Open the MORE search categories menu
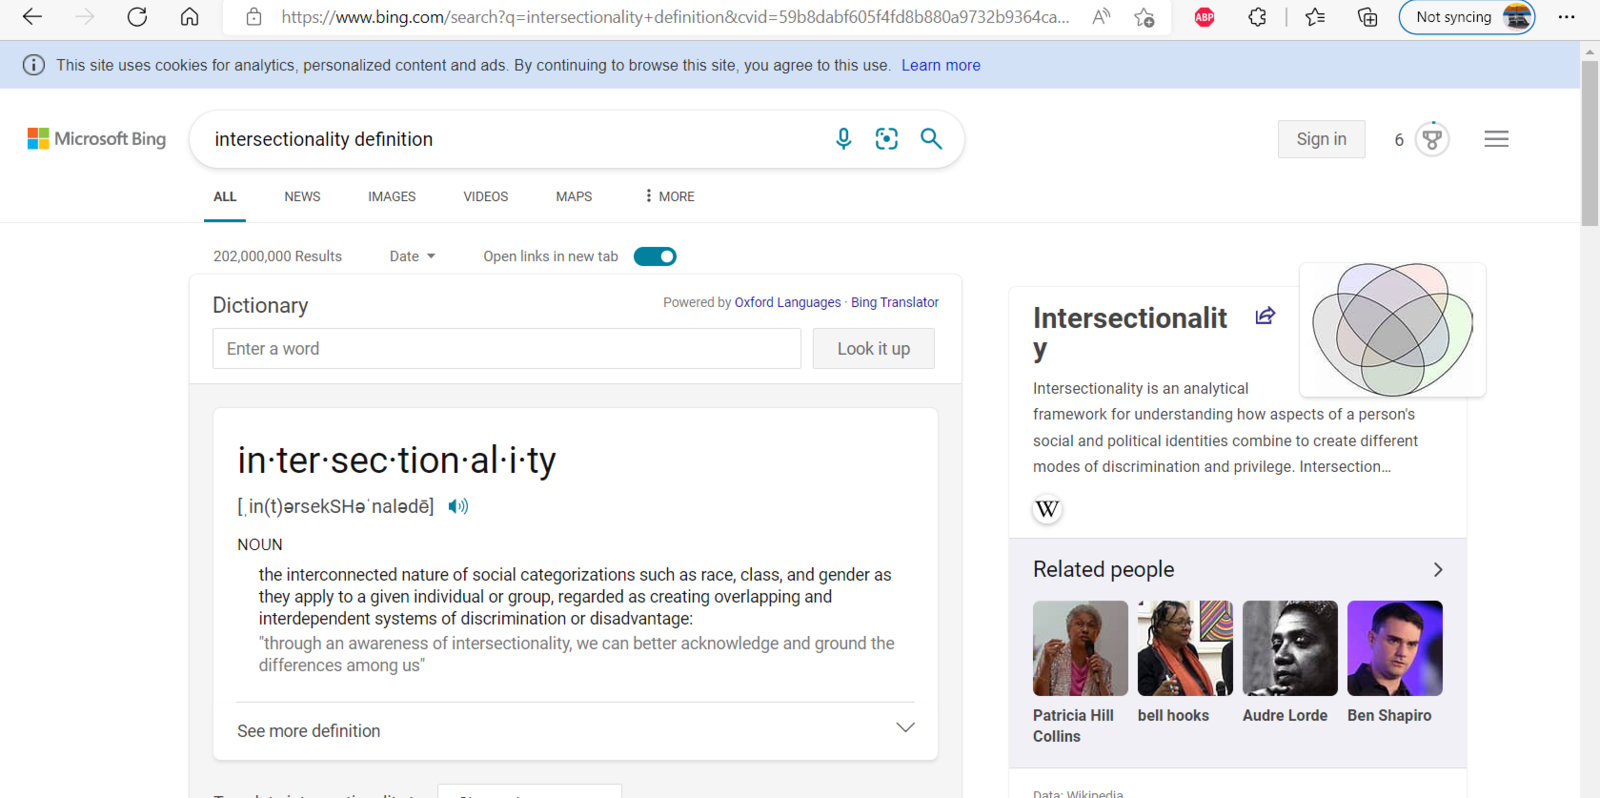The width and height of the screenshot is (1600, 798). click(669, 197)
